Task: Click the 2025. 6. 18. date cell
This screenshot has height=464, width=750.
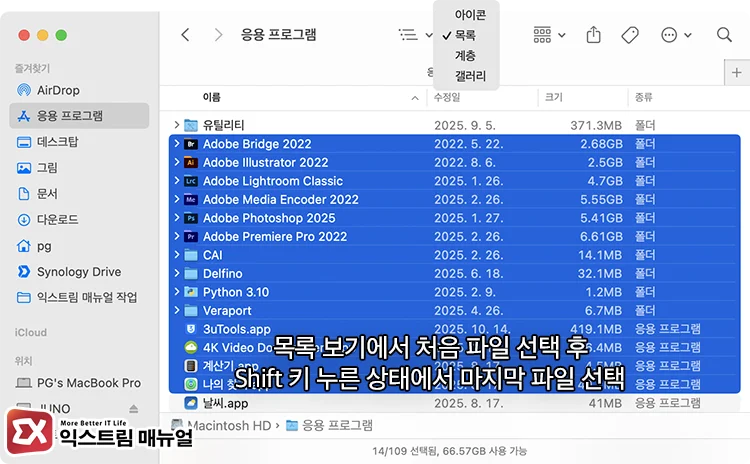Action: tap(468, 274)
